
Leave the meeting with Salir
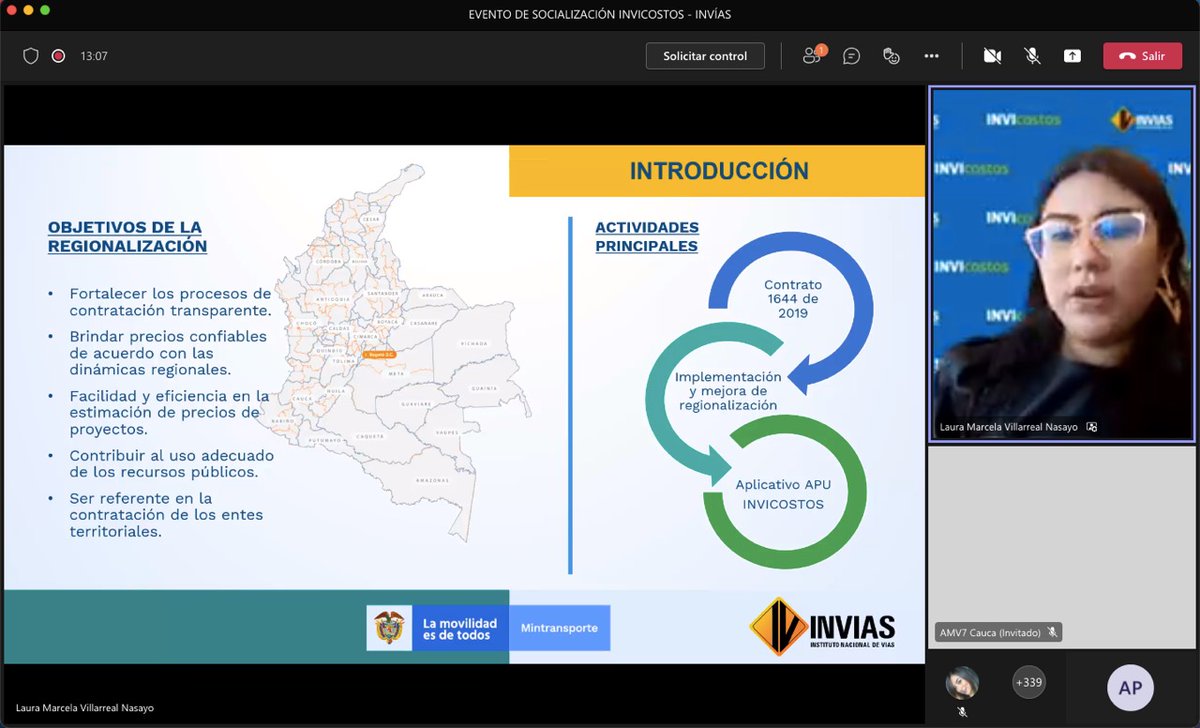point(1142,56)
